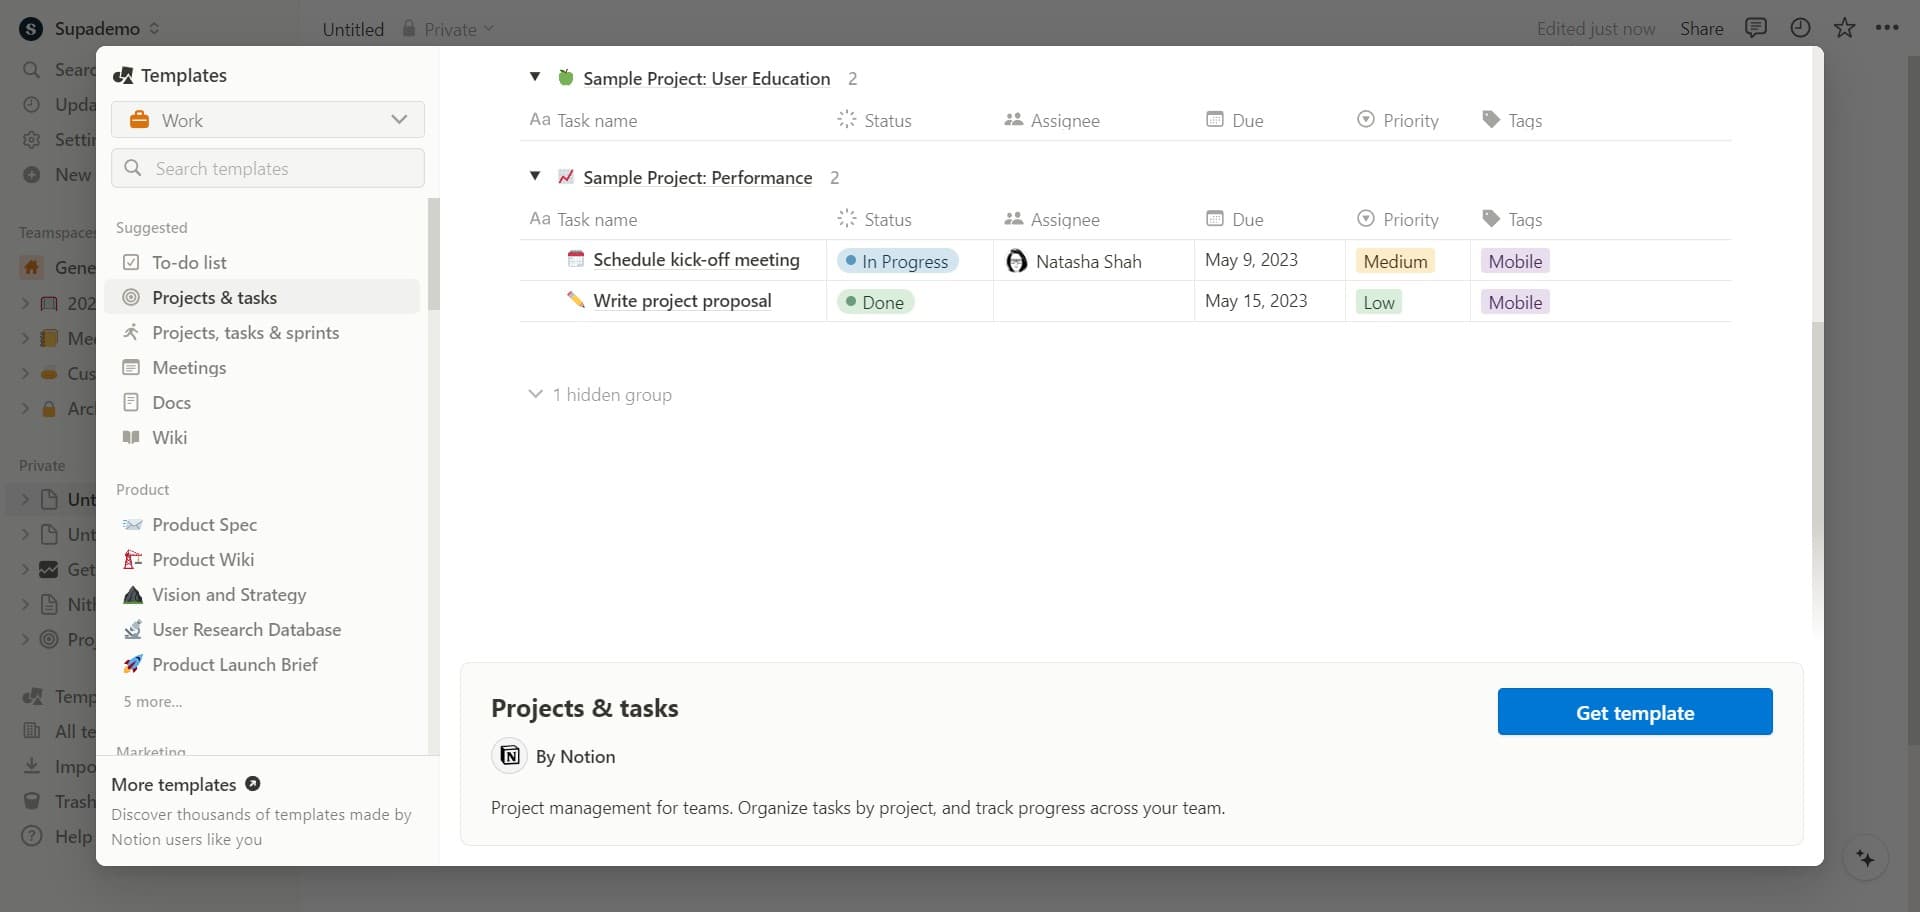
Task: Star this page as favorite
Action: tap(1844, 28)
